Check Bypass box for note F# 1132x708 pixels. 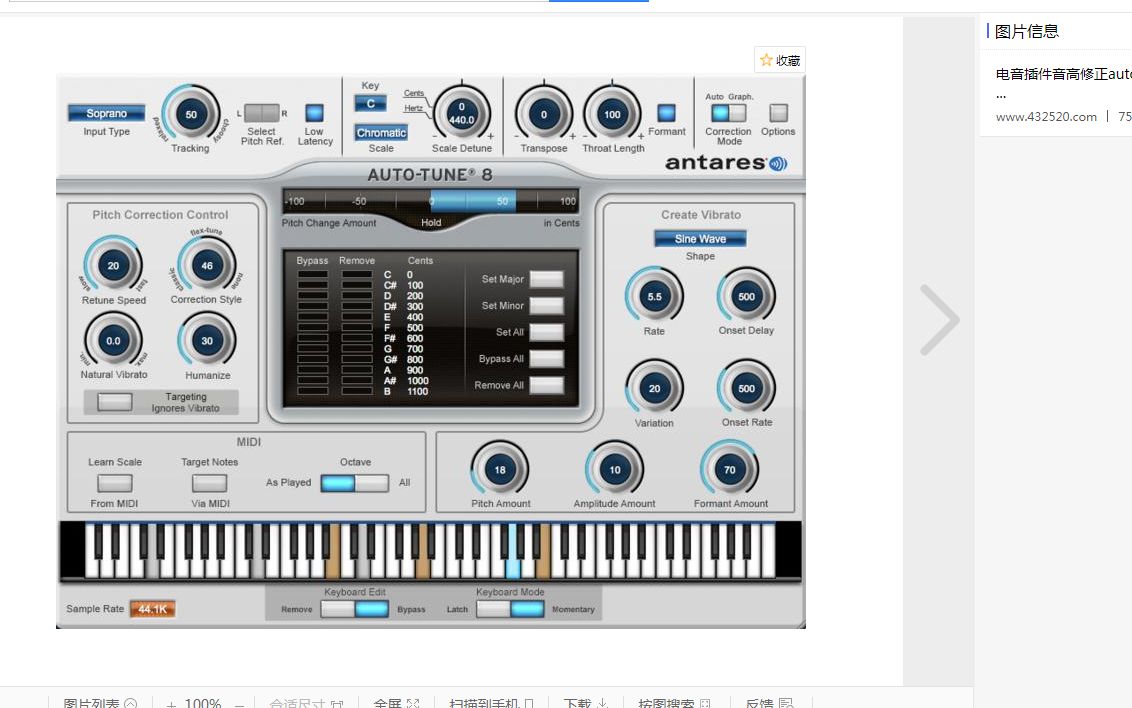tap(313, 338)
